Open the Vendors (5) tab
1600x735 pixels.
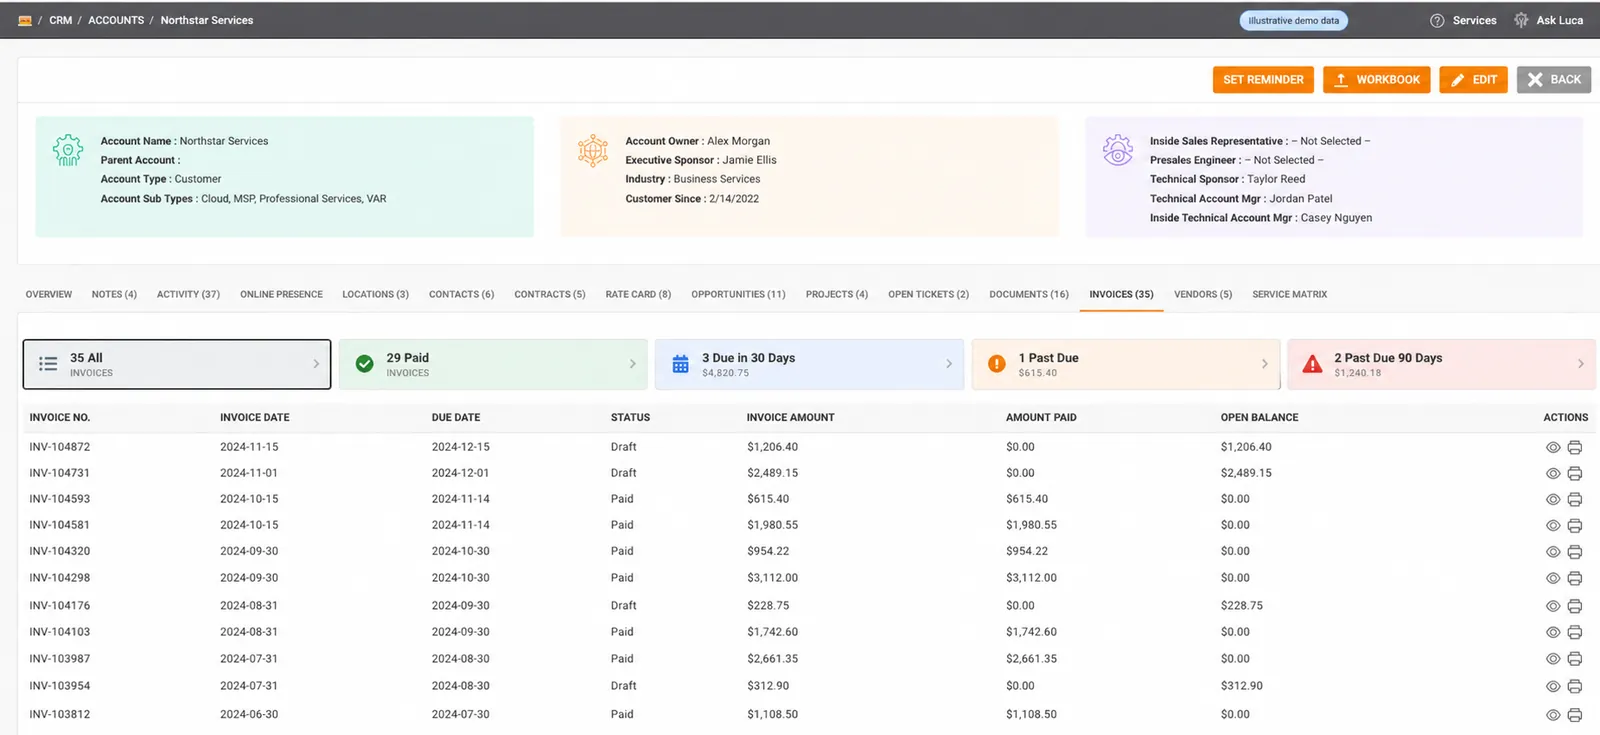(1202, 295)
